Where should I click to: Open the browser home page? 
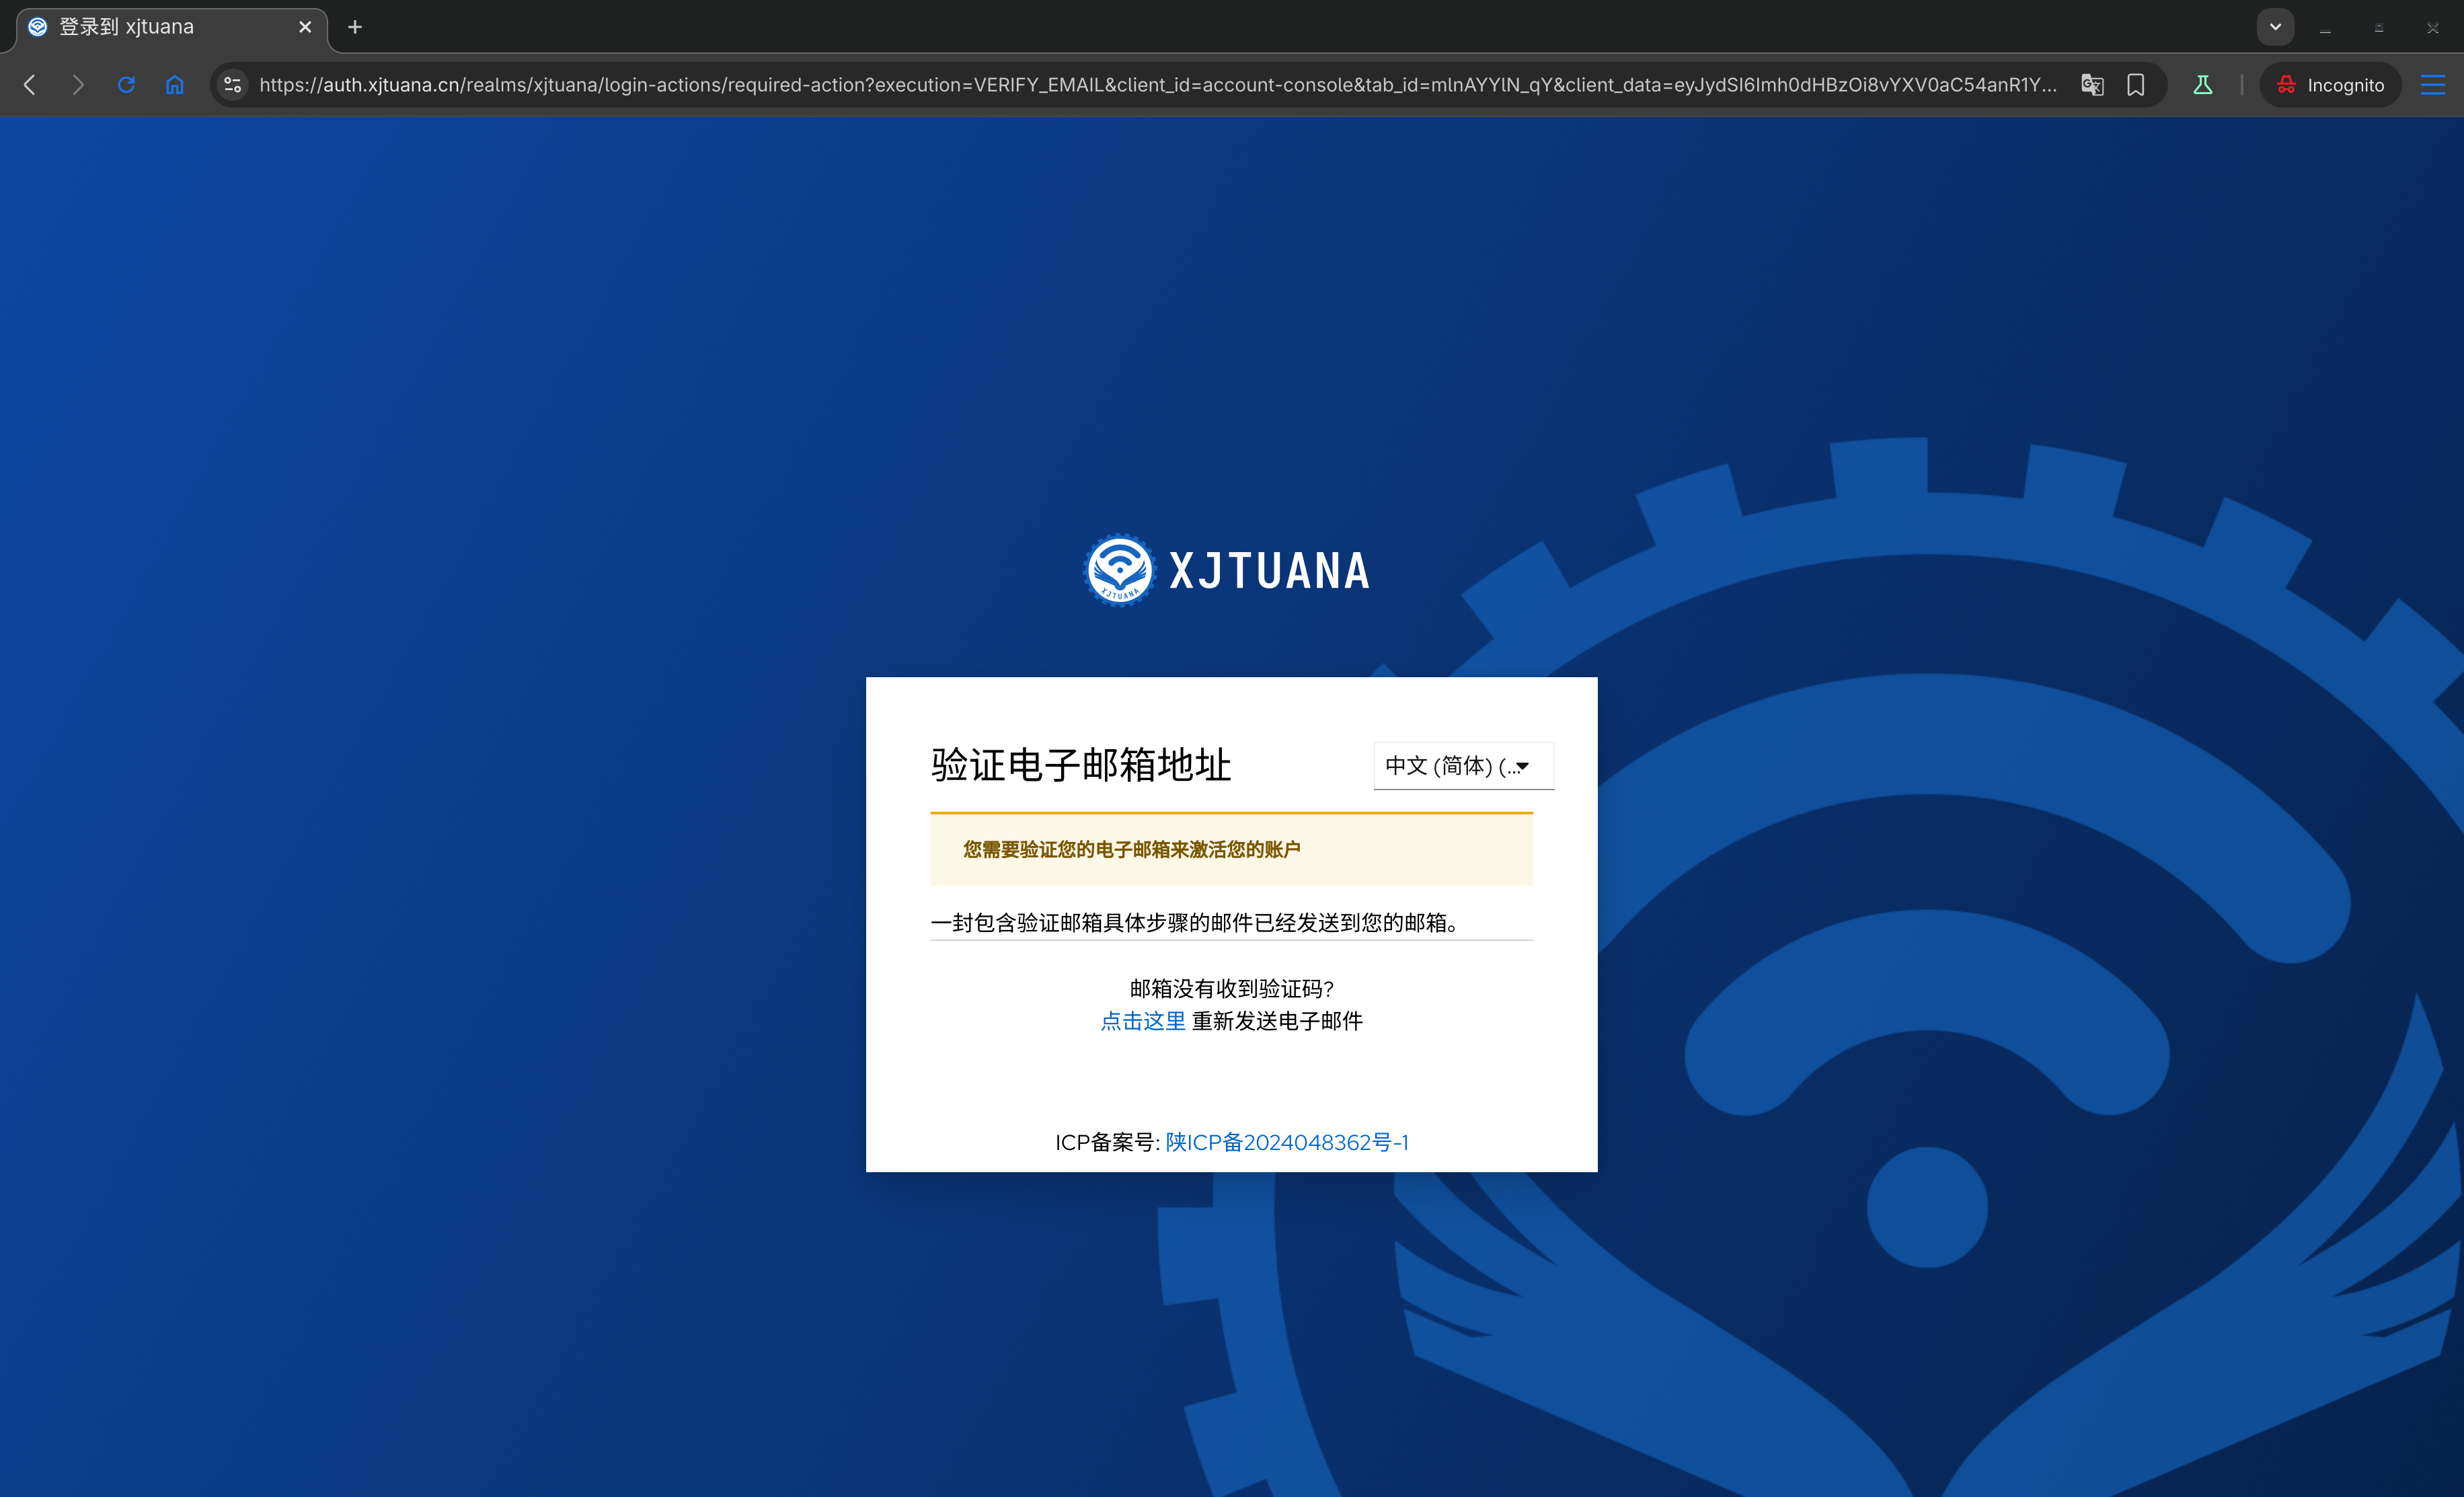[x=175, y=85]
